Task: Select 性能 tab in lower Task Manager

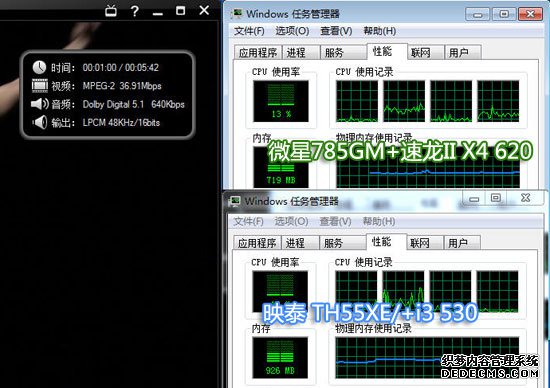Action: [386, 242]
